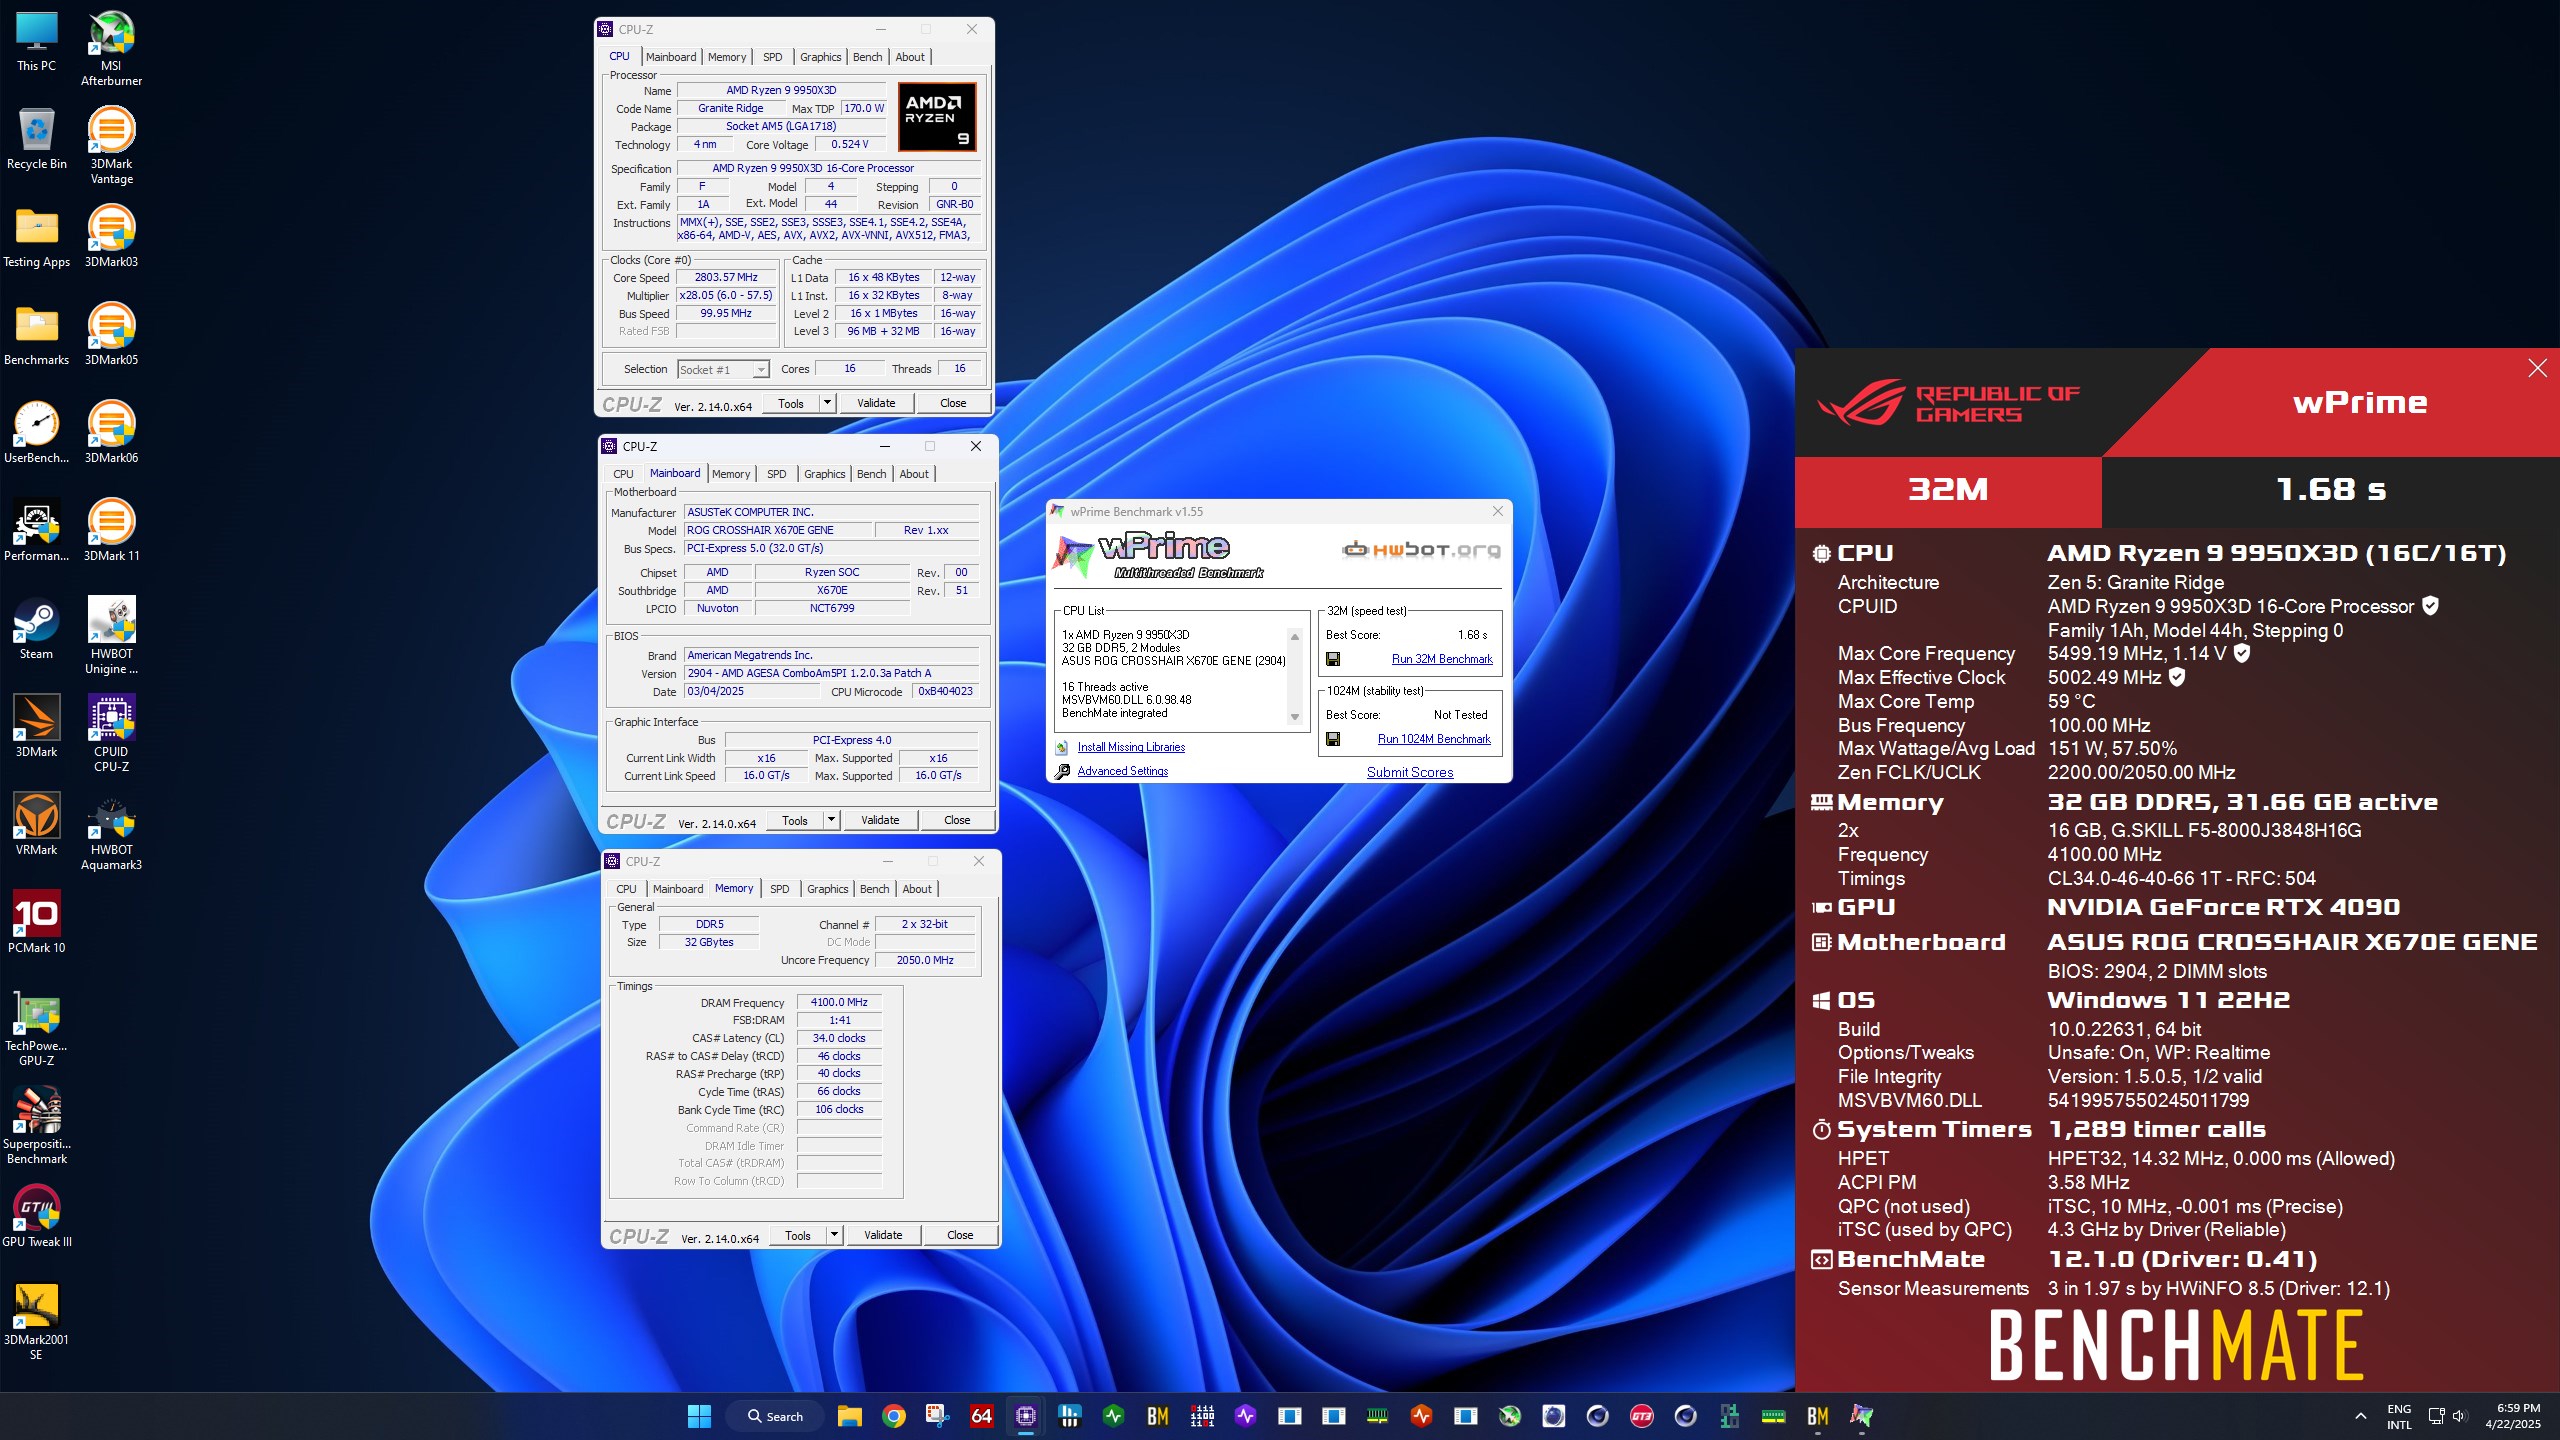The height and width of the screenshot is (1440, 2560).
Task: Launch GPU Tweak III shortcut
Action: tap(36, 1217)
